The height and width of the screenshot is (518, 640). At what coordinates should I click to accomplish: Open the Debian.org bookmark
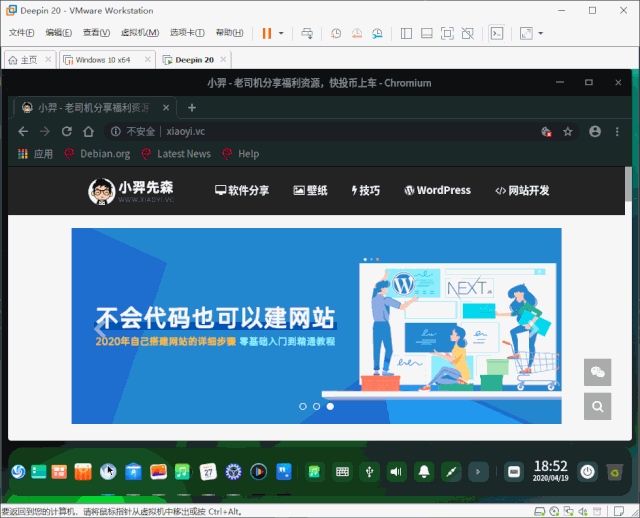(x=98, y=154)
